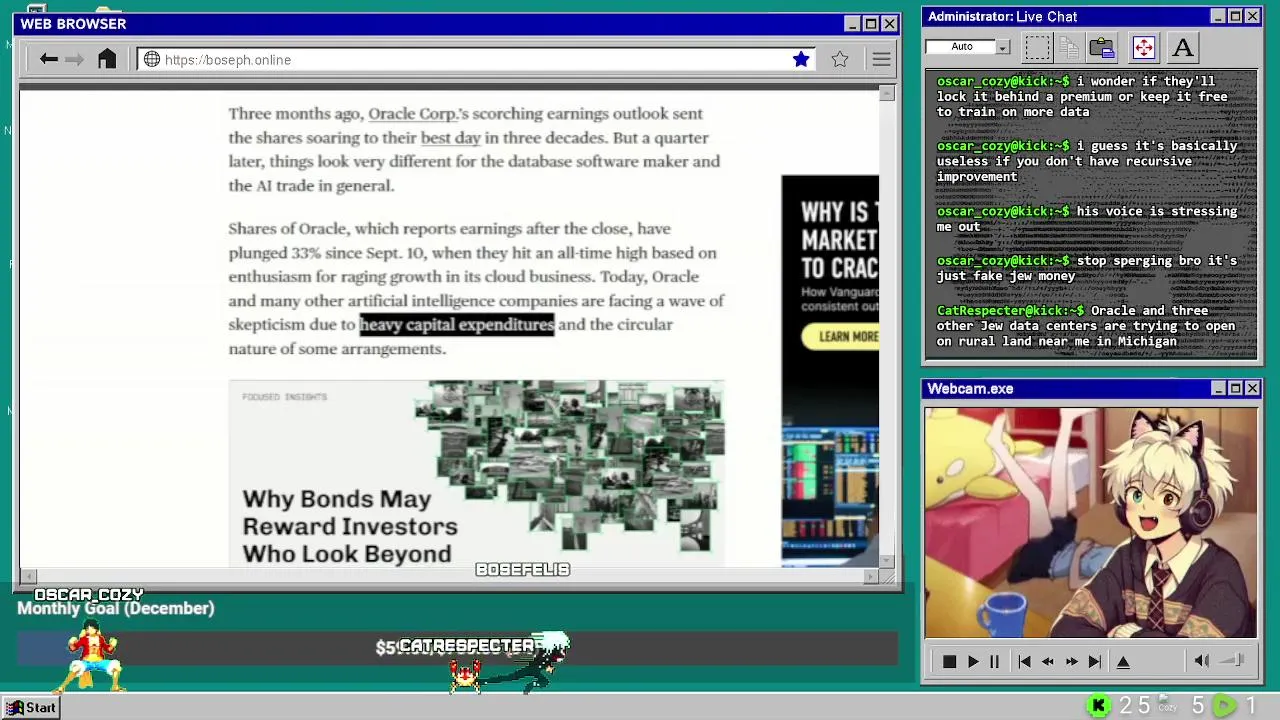Open the browser hamburger menu
The width and height of the screenshot is (1280, 720).
(x=881, y=60)
